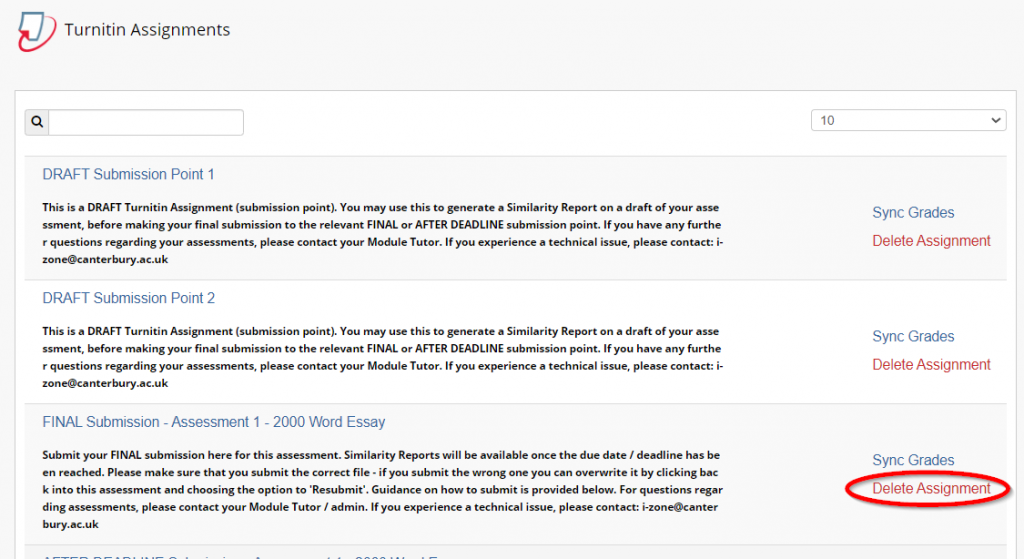Open DRAFT Submission Point 2 link

point(129,298)
